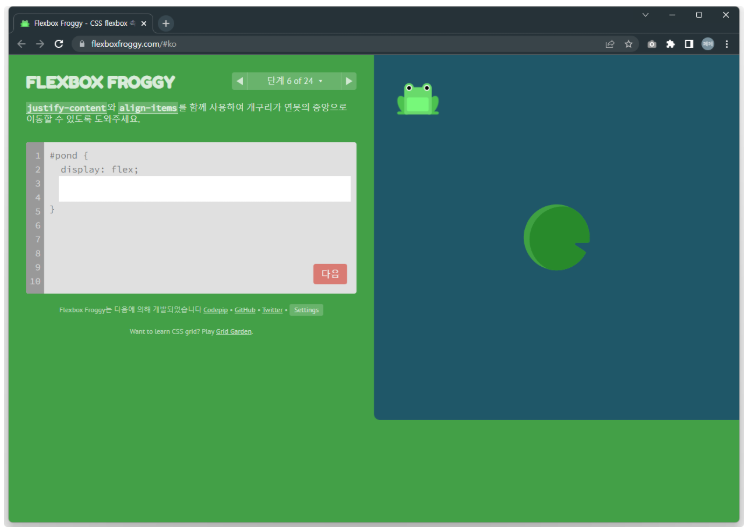Open the level 6 of 24 selector

294,81
